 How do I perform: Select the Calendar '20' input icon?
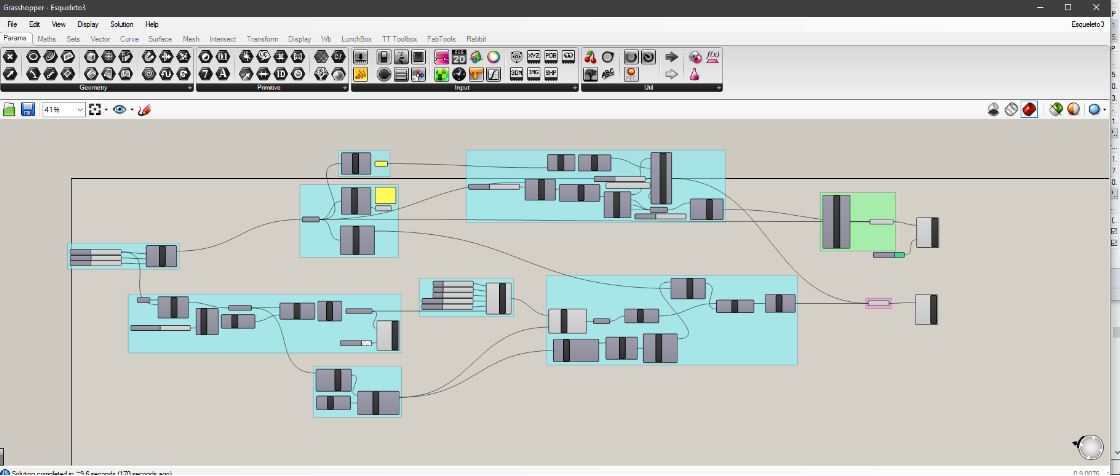[459, 56]
